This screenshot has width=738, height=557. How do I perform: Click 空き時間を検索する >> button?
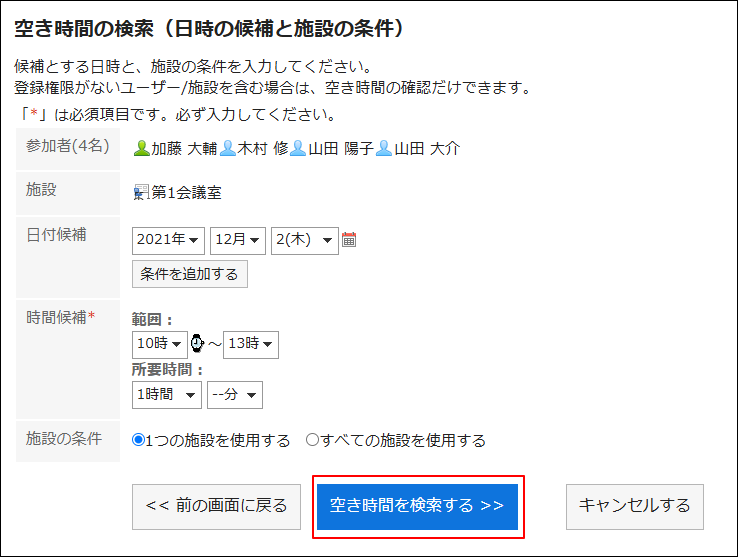click(417, 507)
